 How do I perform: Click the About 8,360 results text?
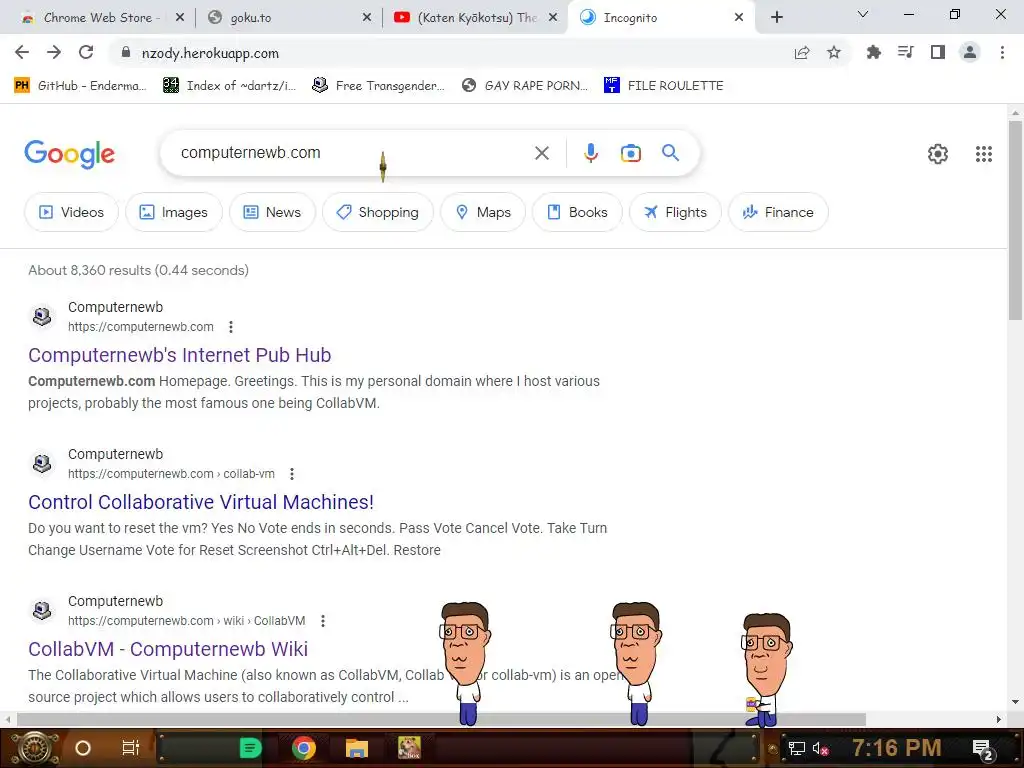point(138,270)
